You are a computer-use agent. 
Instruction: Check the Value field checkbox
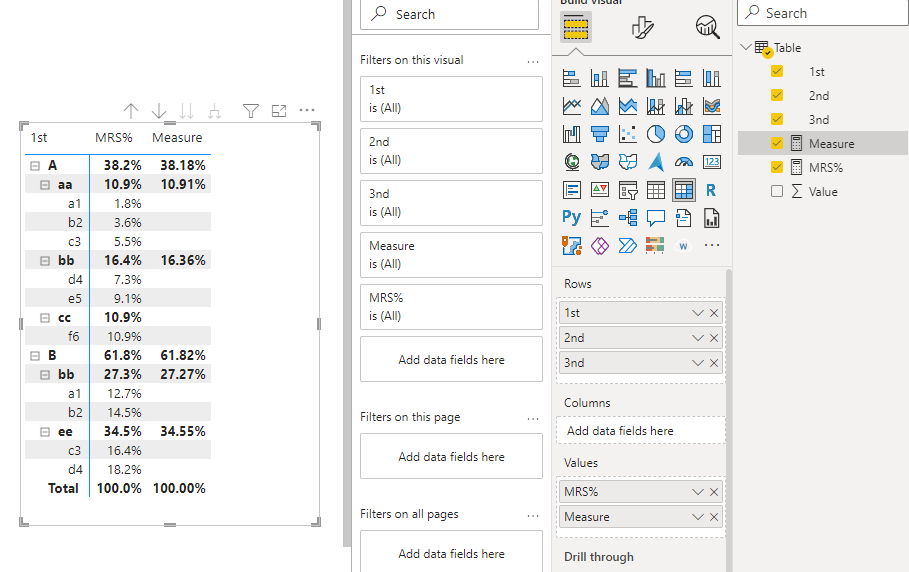(777, 191)
